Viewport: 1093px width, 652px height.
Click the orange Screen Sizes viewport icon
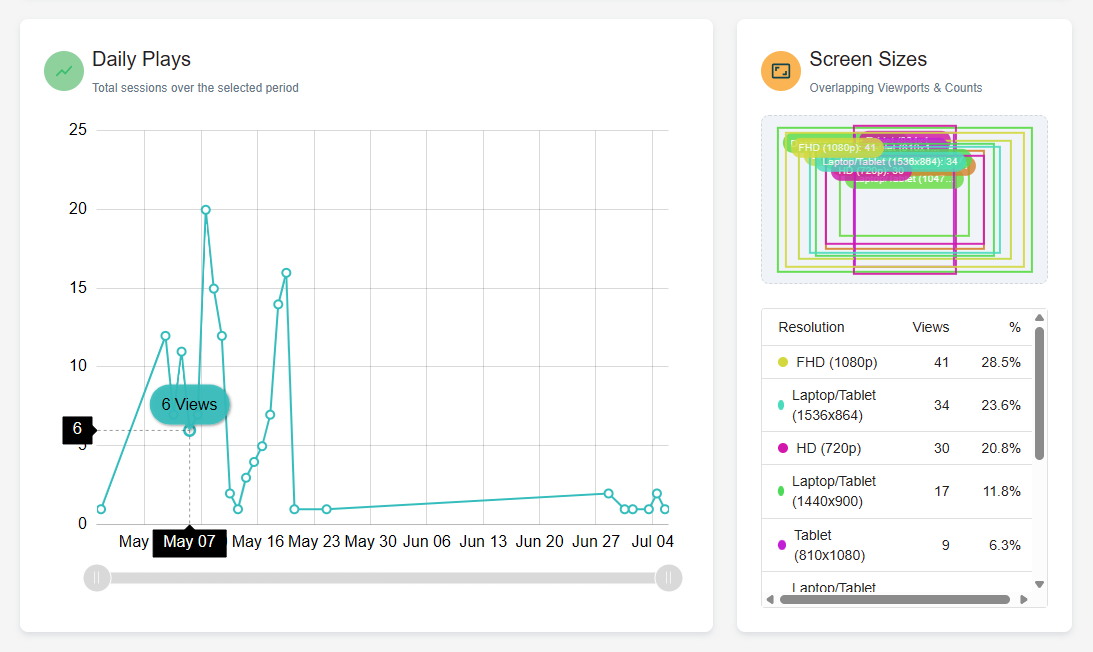(x=781, y=71)
